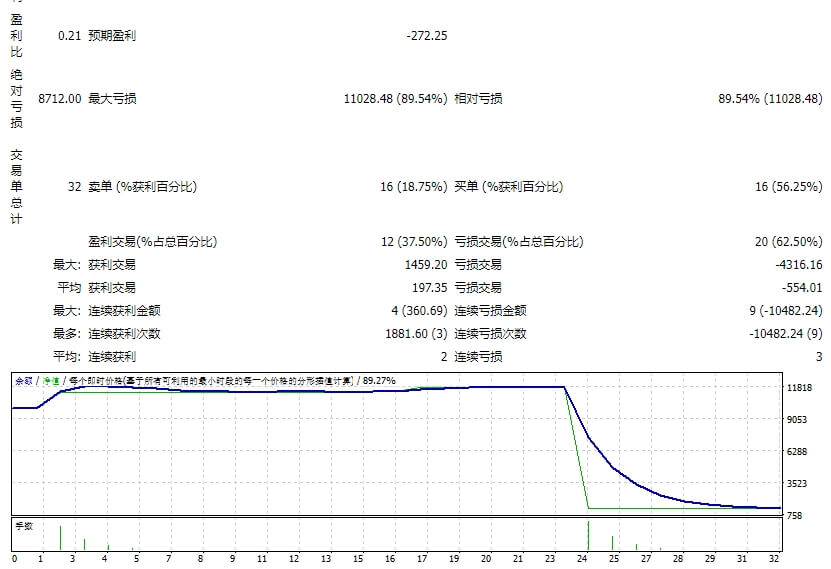Click the 11818 axis label on the chart

[799, 388]
